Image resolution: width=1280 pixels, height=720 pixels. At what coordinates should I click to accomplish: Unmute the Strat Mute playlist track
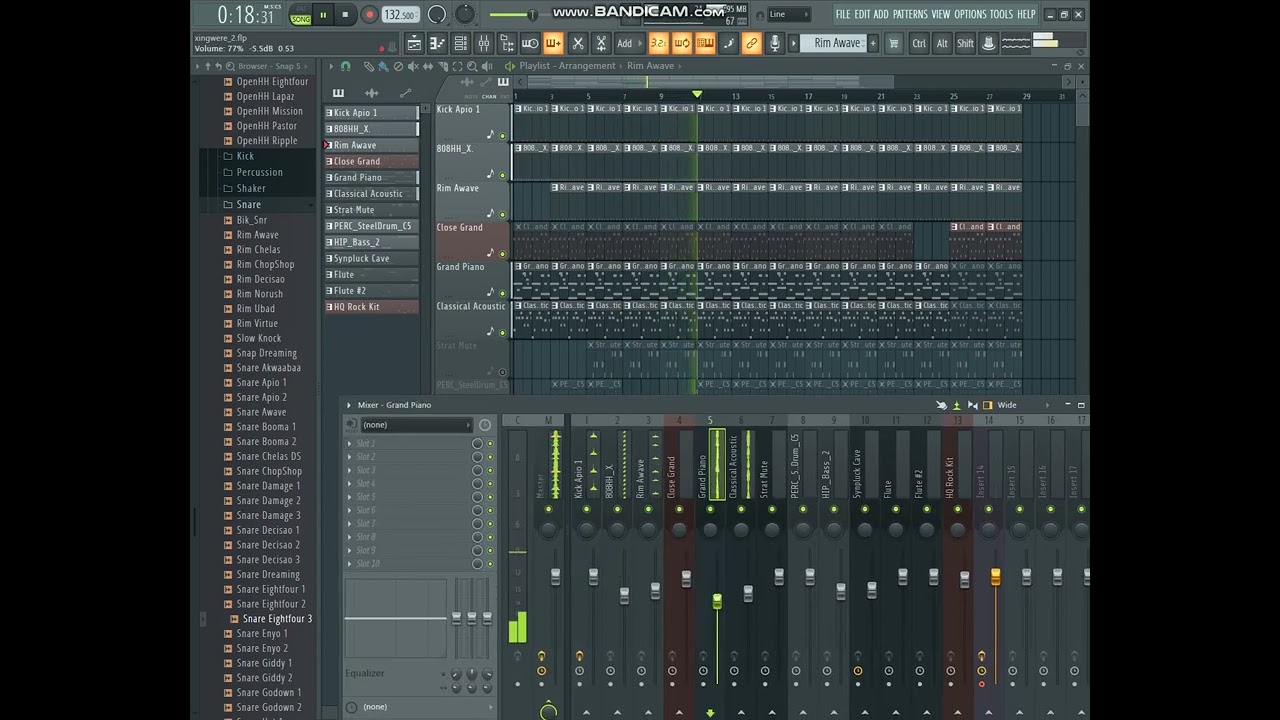[x=503, y=372]
